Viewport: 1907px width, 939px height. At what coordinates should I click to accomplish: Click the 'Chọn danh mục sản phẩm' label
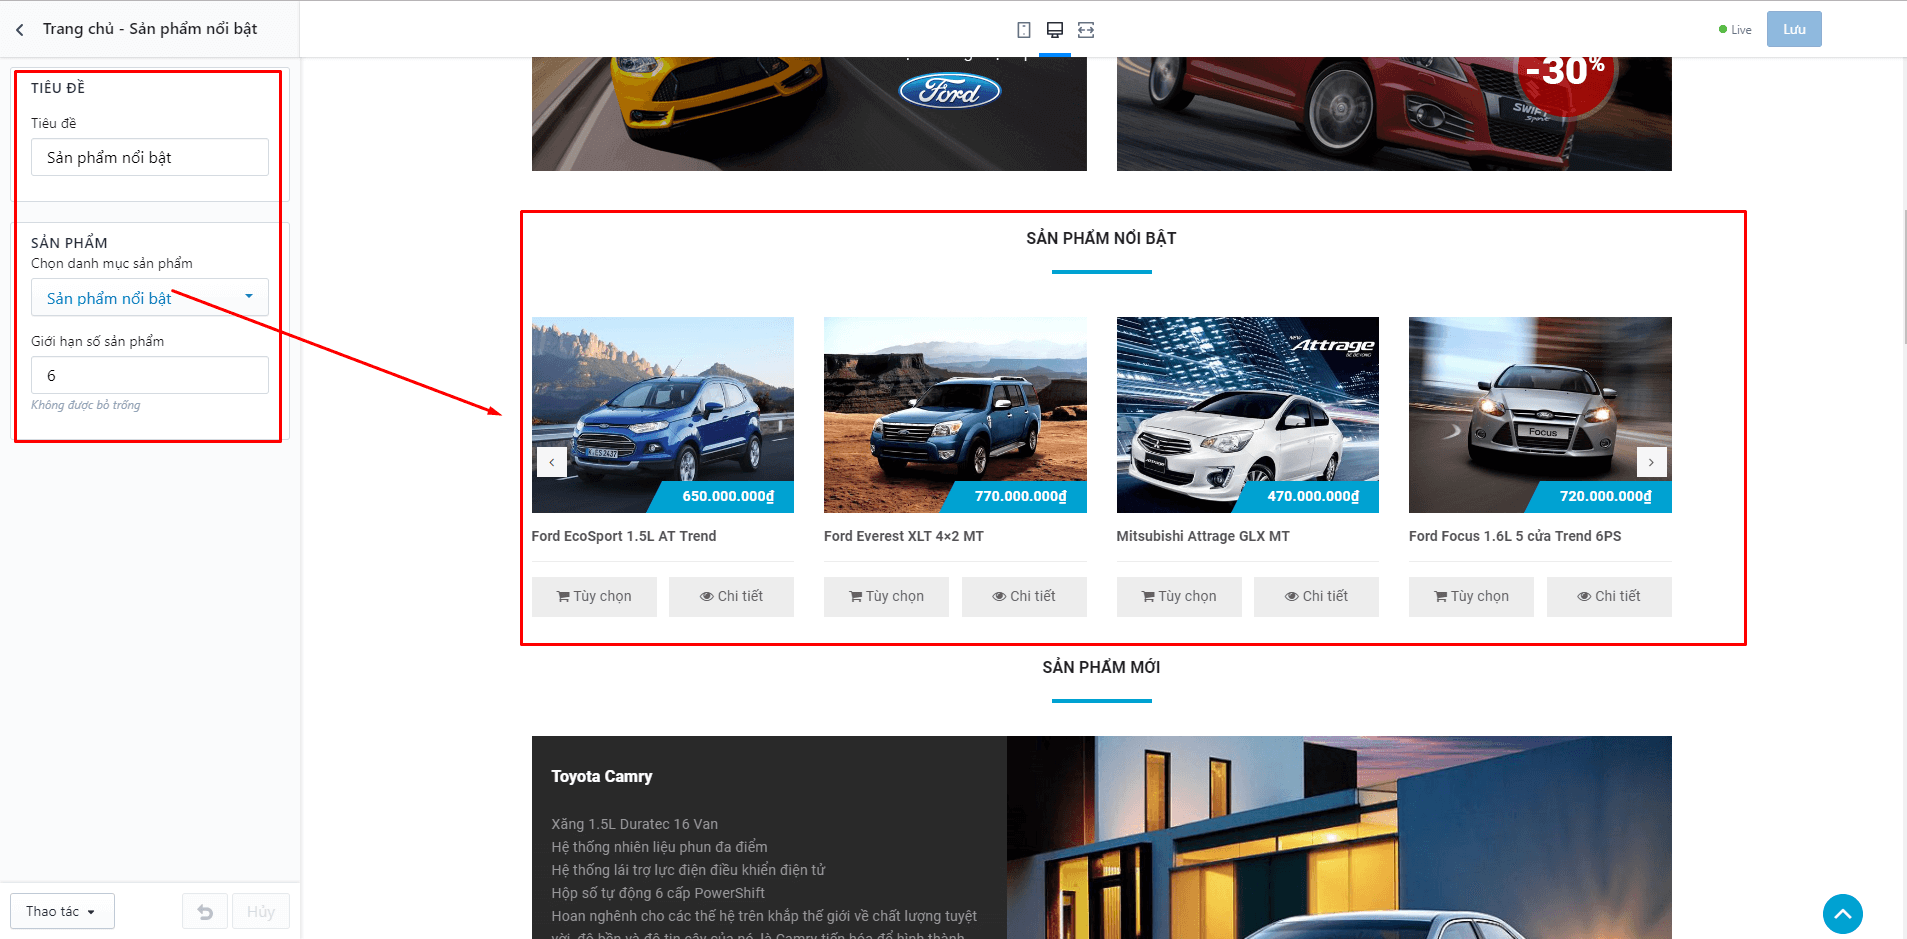tap(112, 263)
